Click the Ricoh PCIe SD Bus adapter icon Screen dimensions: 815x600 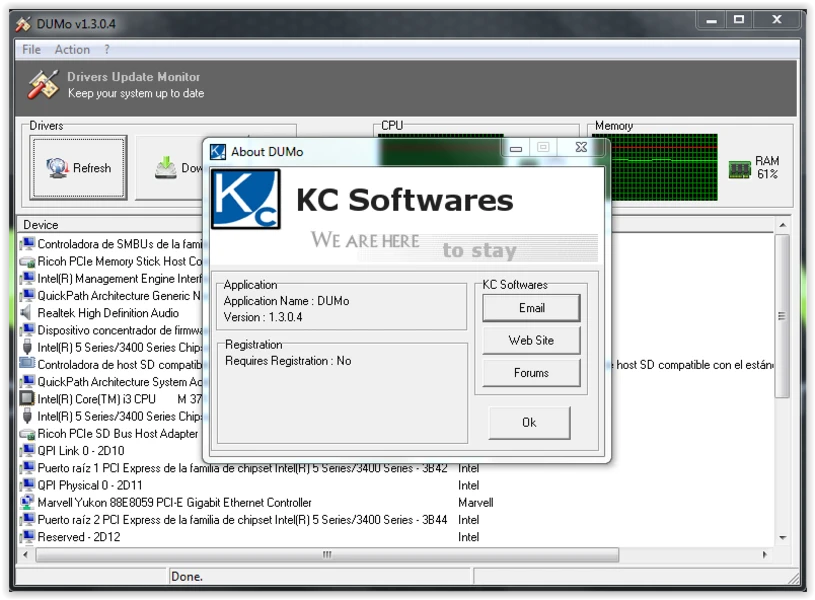tap(27, 434)
